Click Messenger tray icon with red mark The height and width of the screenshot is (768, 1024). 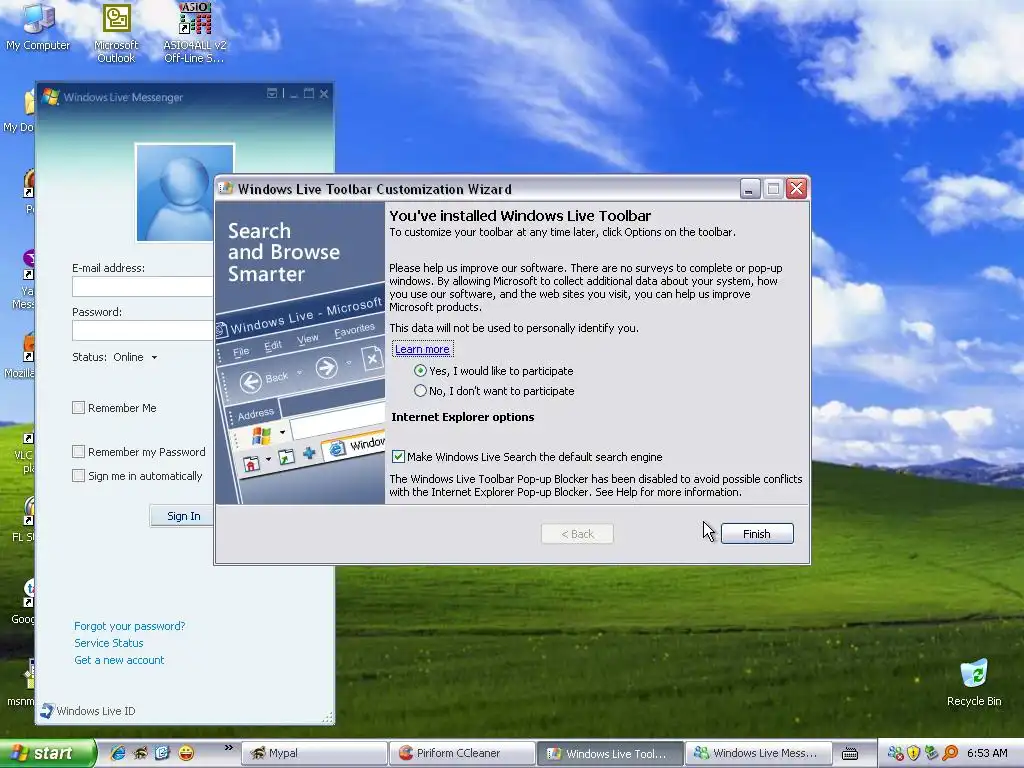(x=895, y=754)
